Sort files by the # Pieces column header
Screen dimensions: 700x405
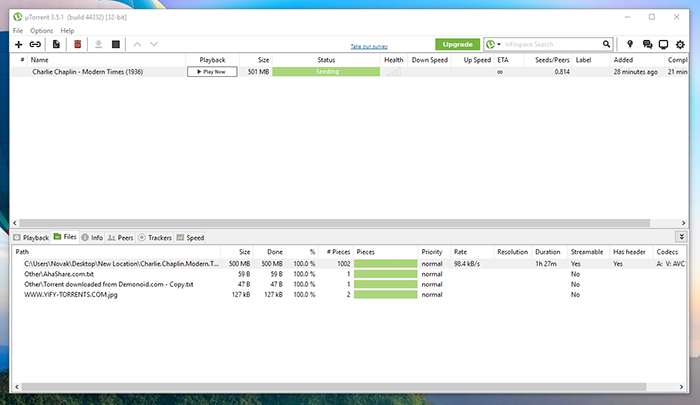336,252
